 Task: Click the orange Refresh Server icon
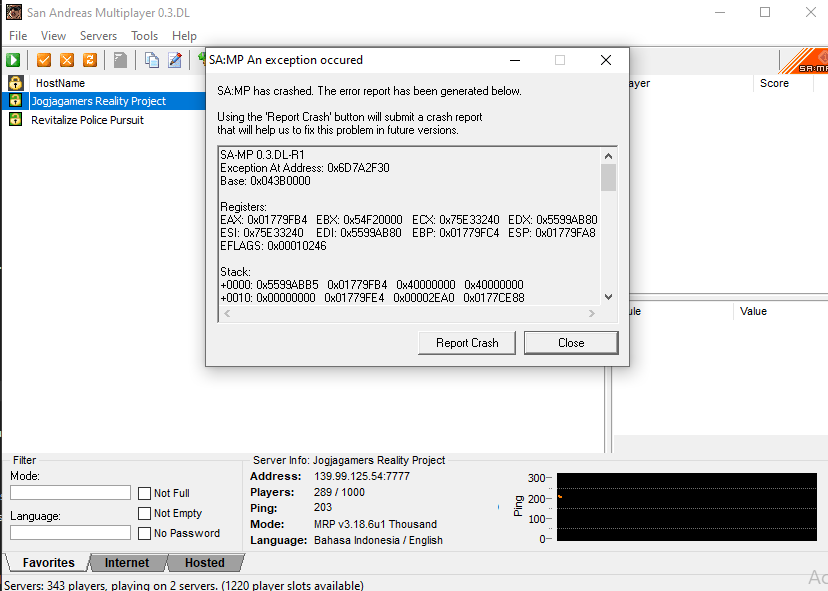pyautogui.click(x=90, y=60)
